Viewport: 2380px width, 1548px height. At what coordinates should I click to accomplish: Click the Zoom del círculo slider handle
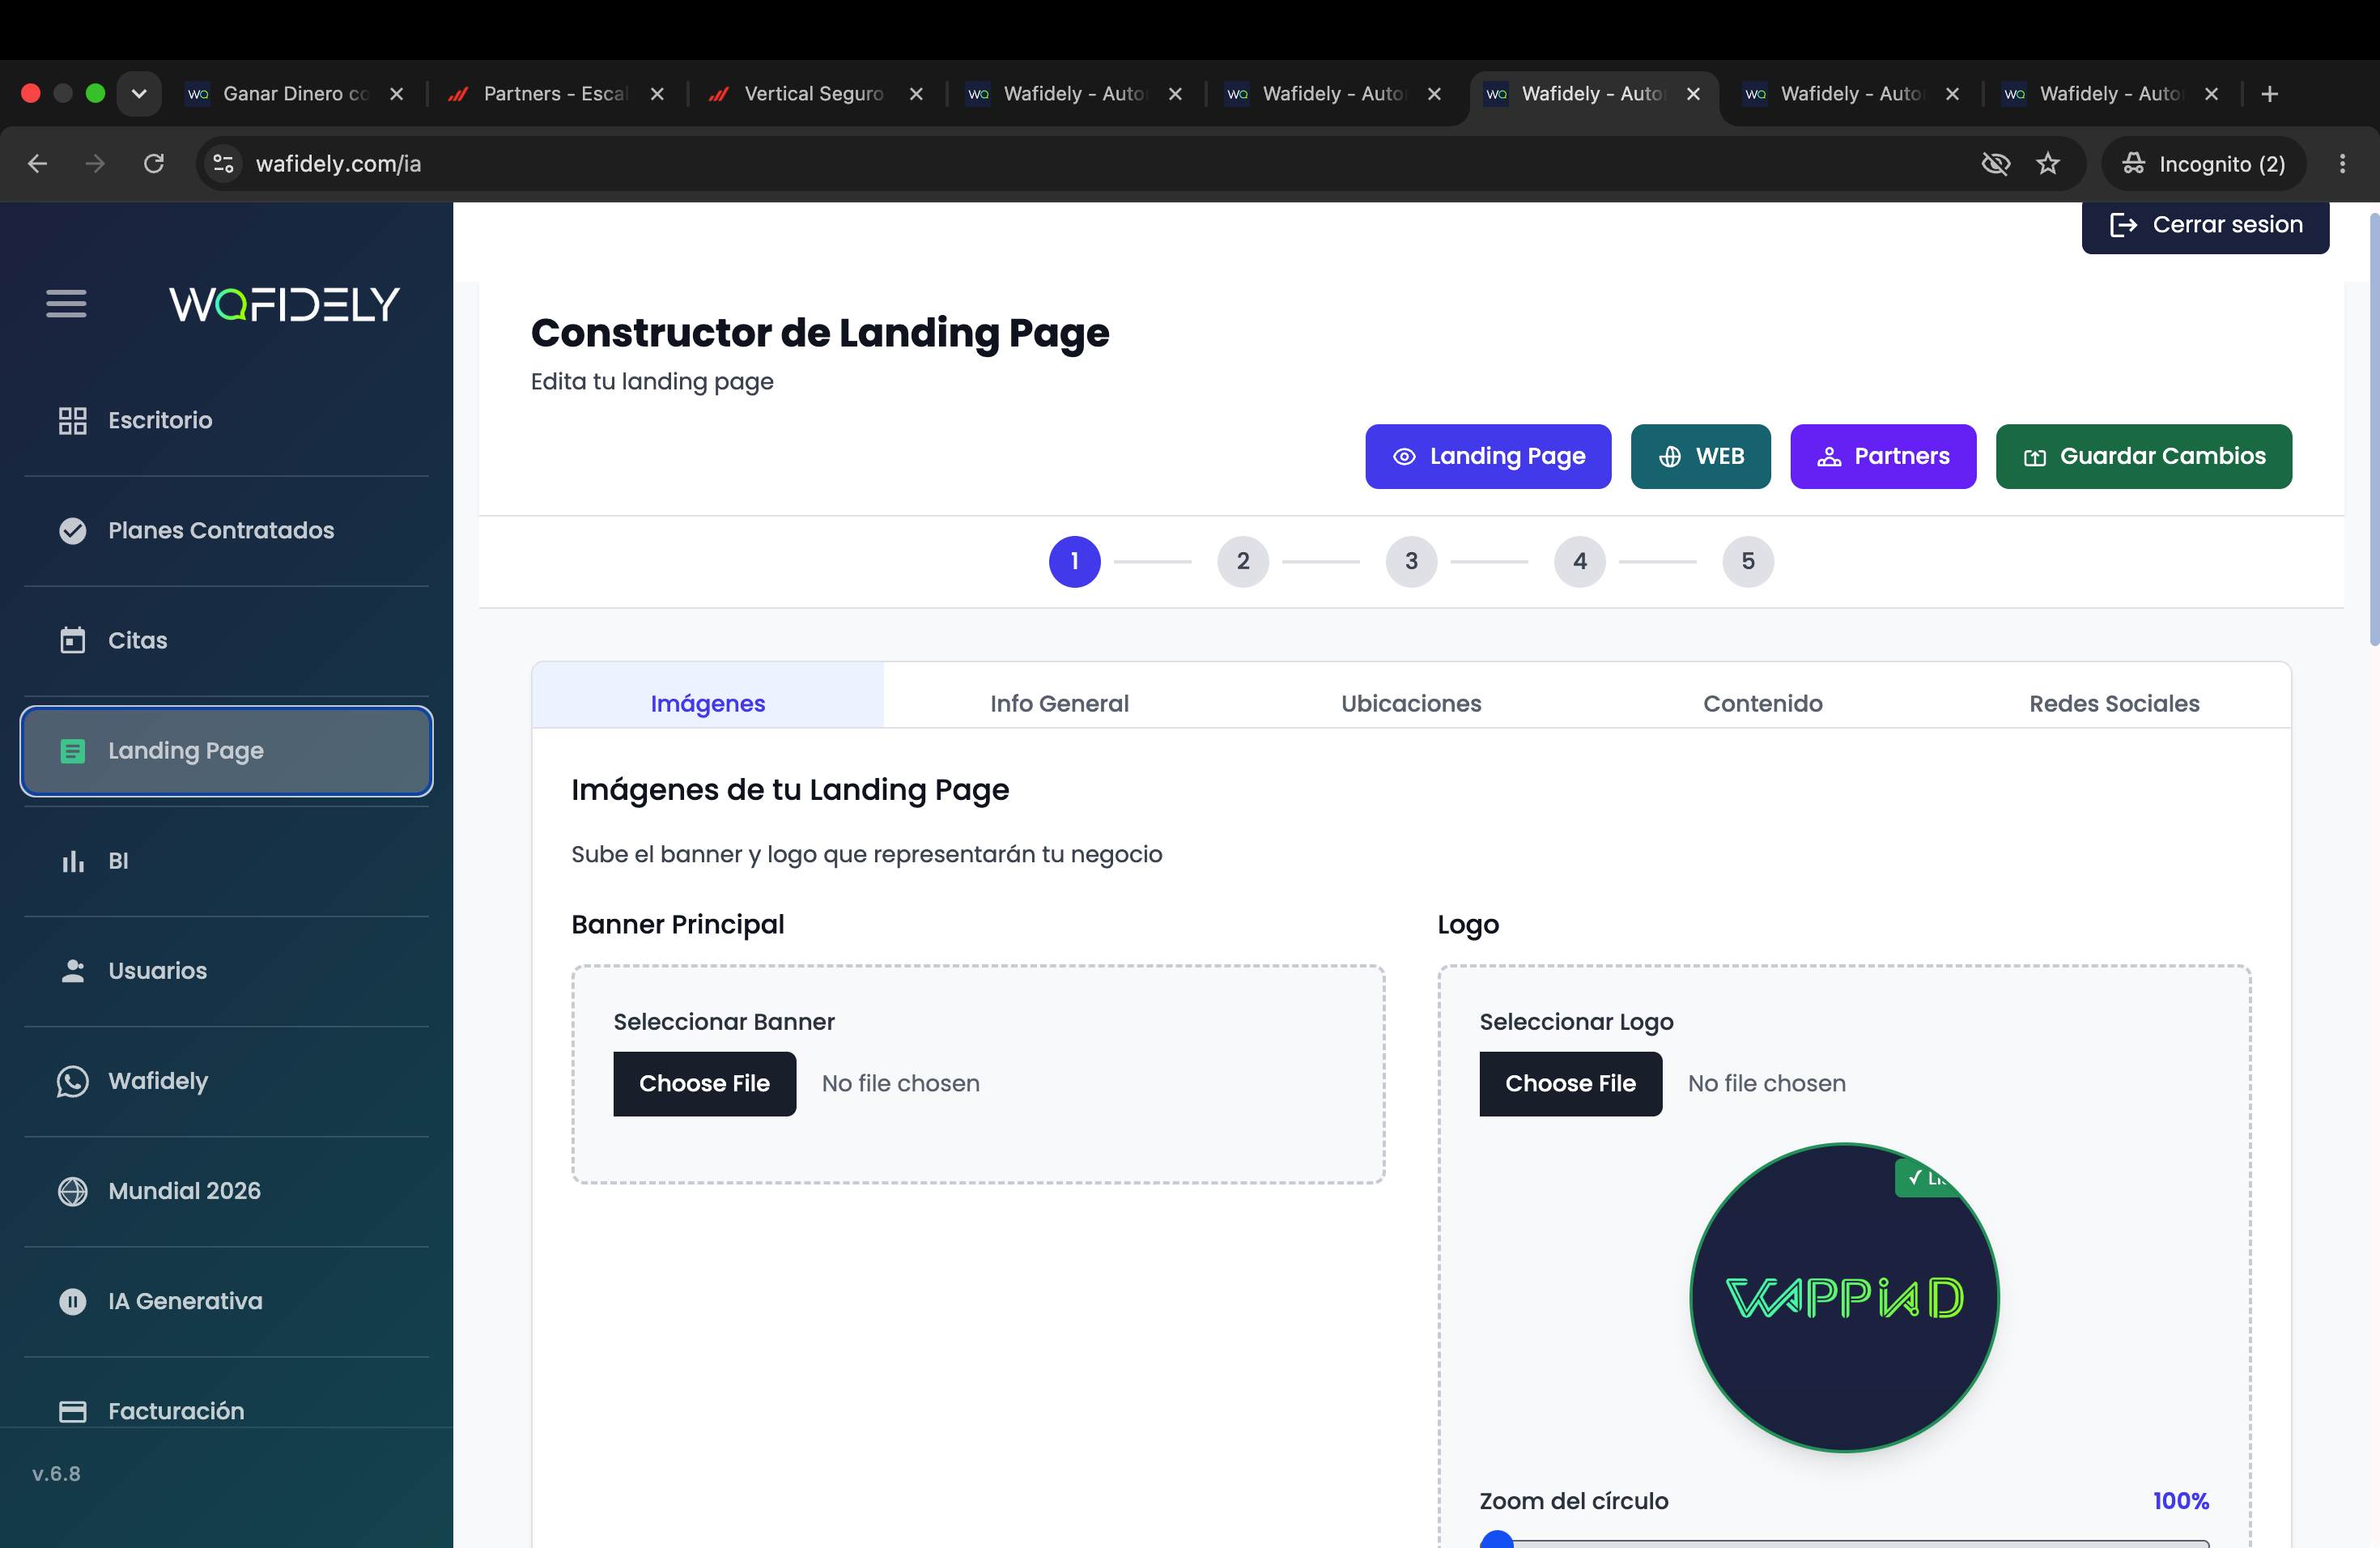pos(1496,1540)
